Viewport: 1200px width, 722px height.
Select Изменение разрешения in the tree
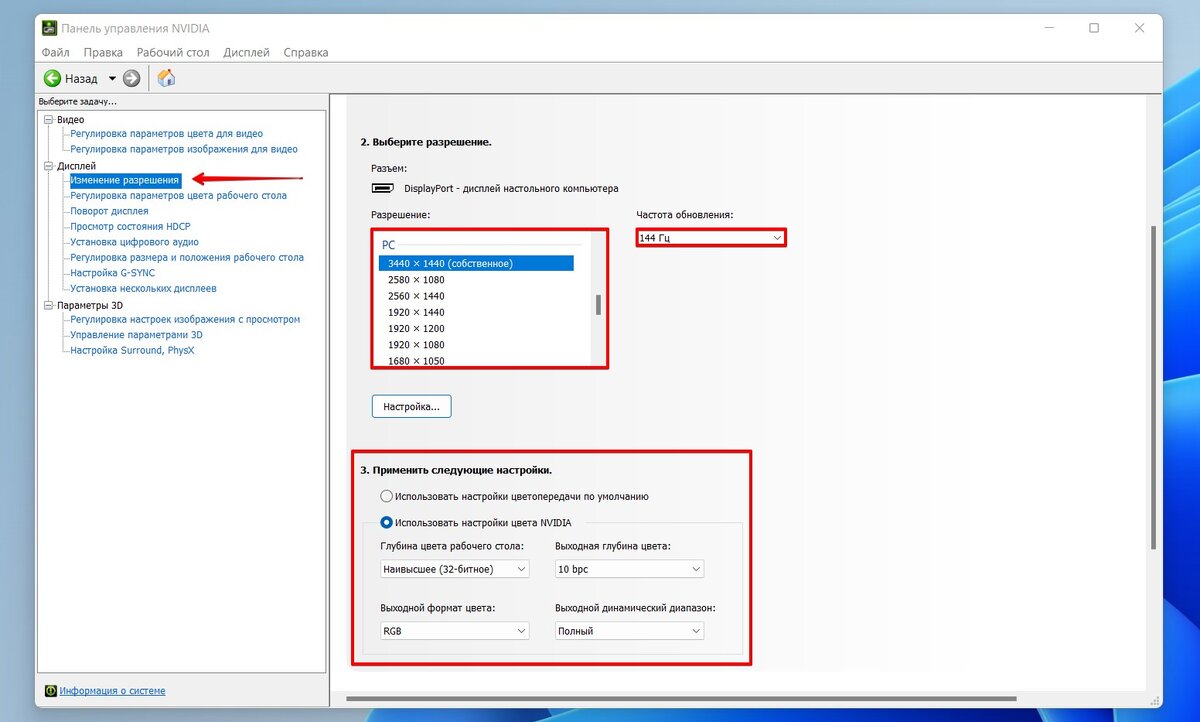tap(125, 180)
